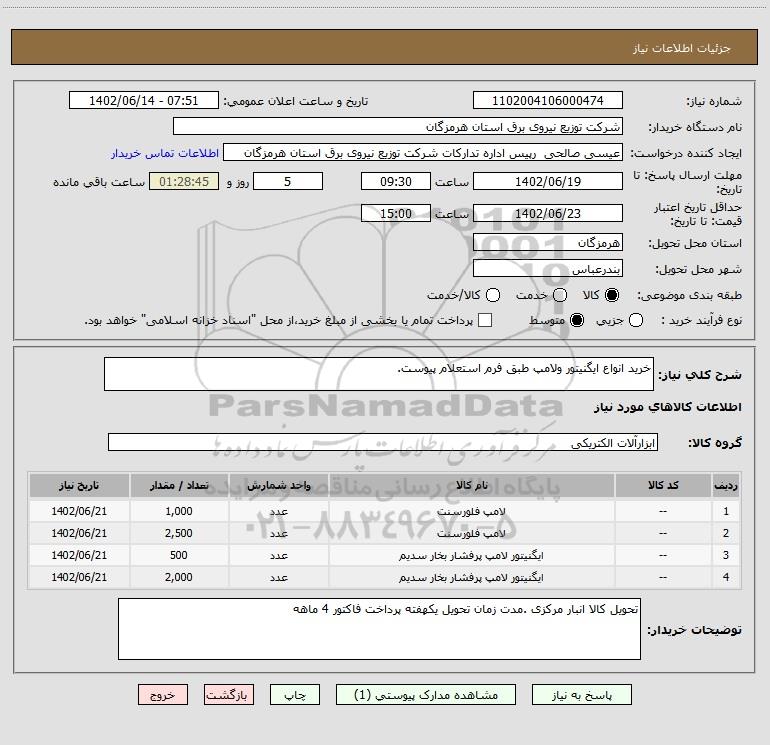This screenshot has height=745, width=770.
Task: Select the خدمت radio button
Action: (x=560, y=295)
